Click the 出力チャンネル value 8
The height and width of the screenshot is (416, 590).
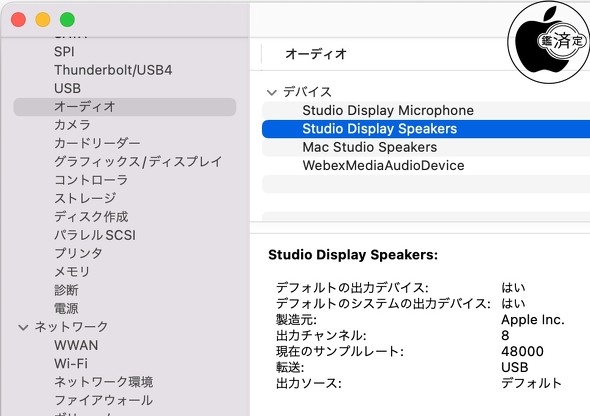[505, 336]
